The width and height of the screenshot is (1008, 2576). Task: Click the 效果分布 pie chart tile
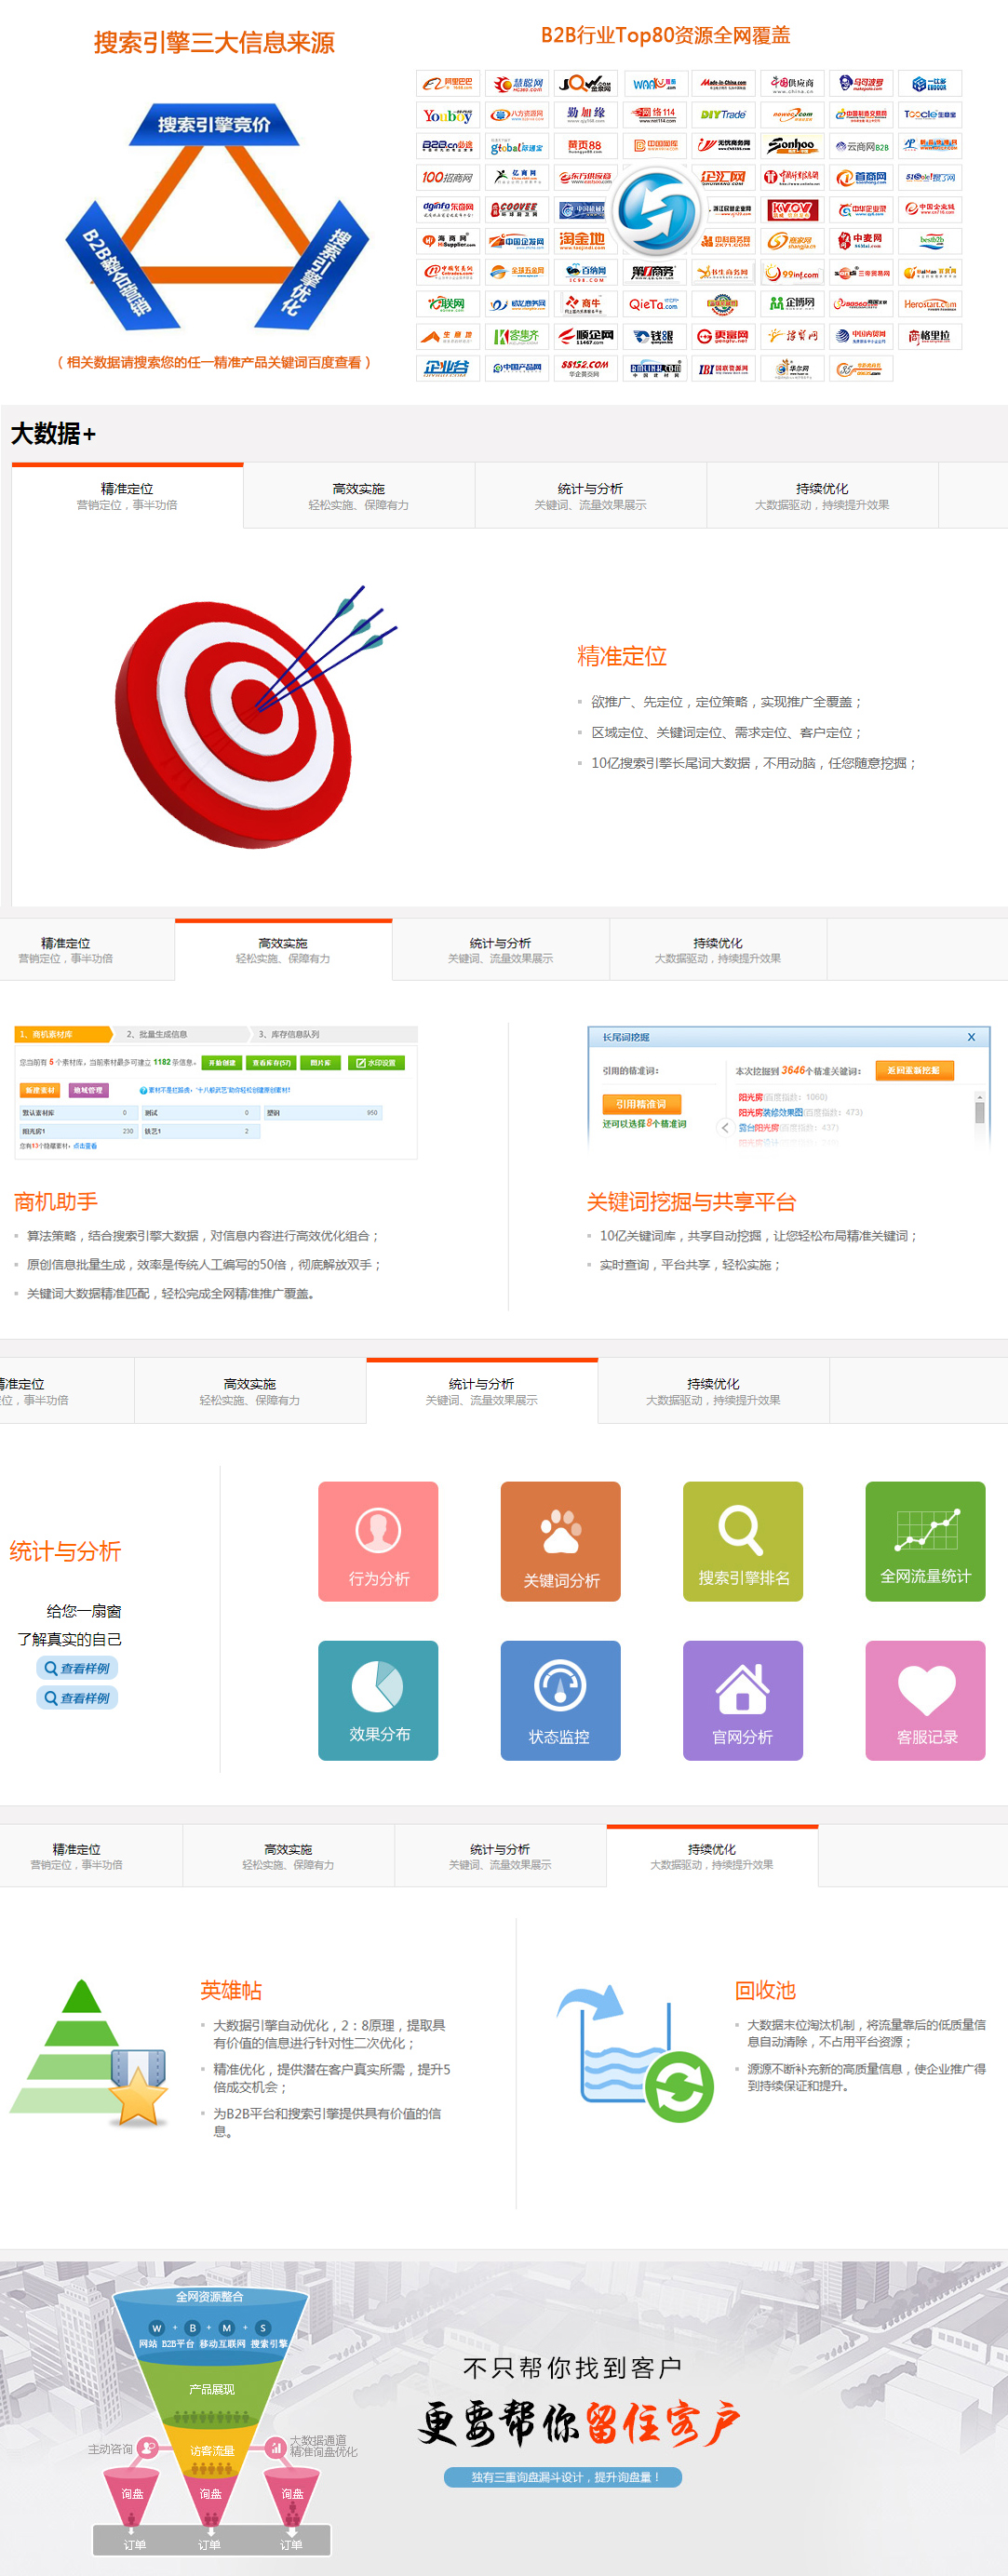point(378,1700)
